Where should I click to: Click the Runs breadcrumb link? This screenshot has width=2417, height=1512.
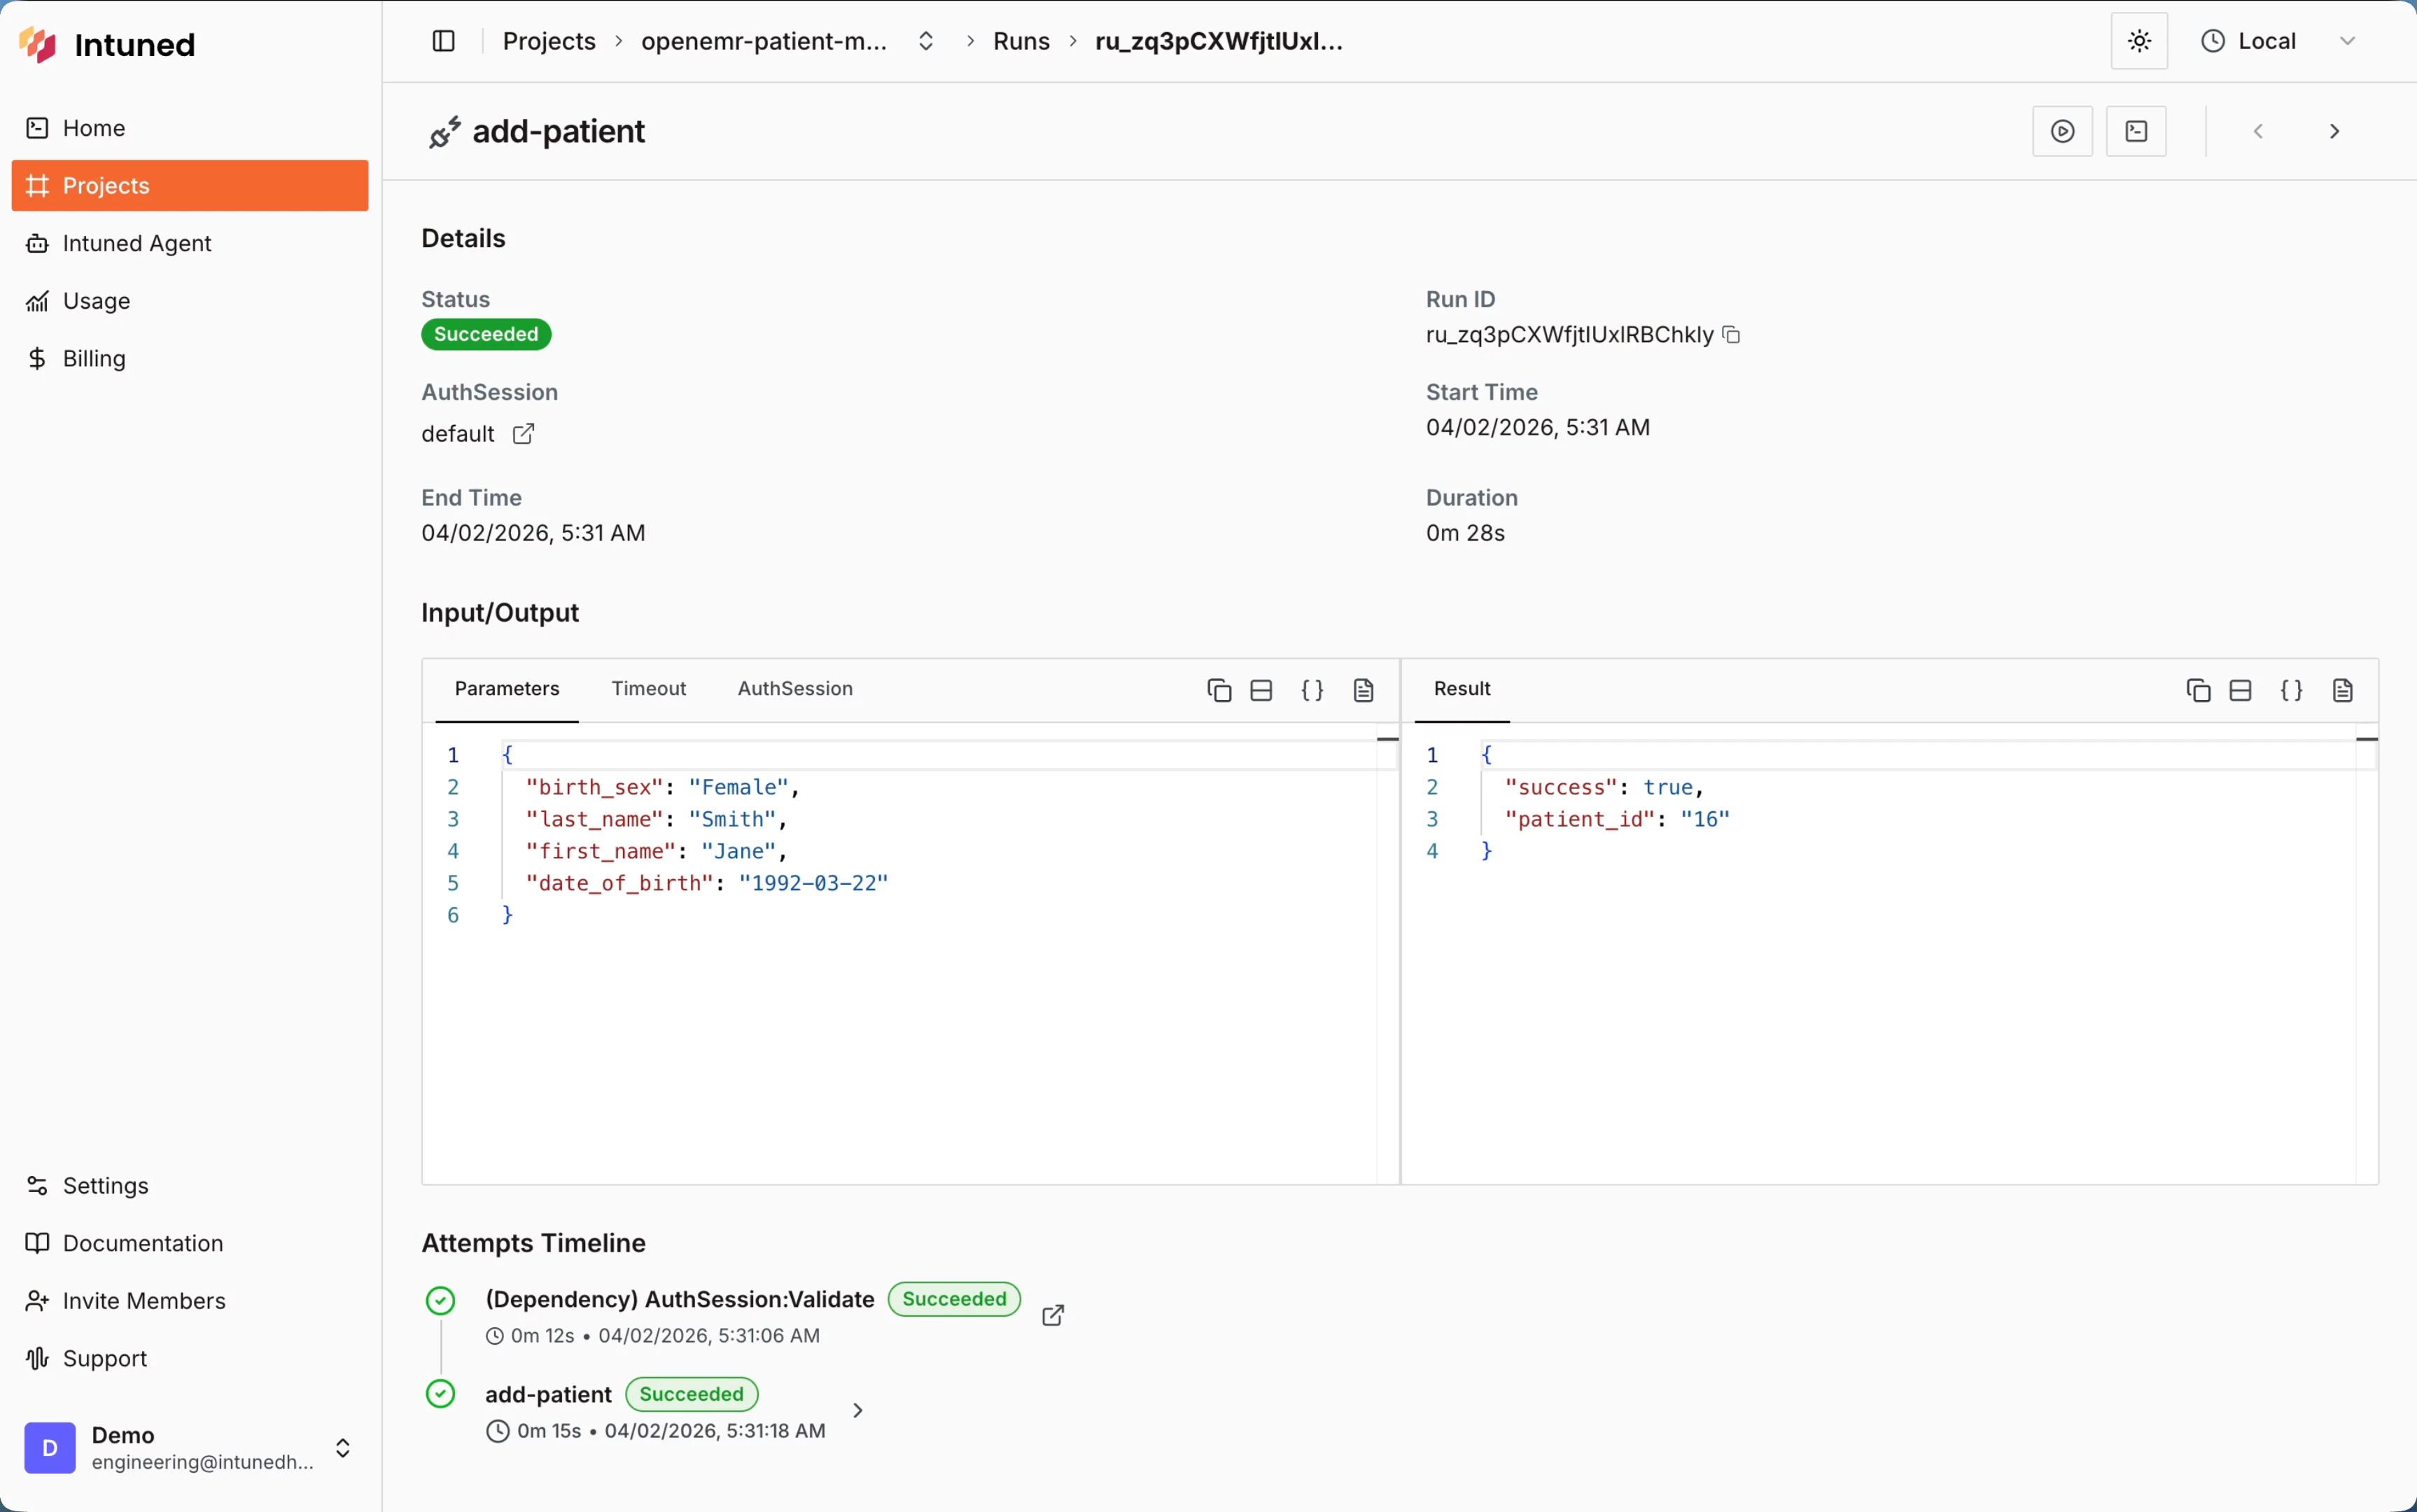coord(1021,41)
